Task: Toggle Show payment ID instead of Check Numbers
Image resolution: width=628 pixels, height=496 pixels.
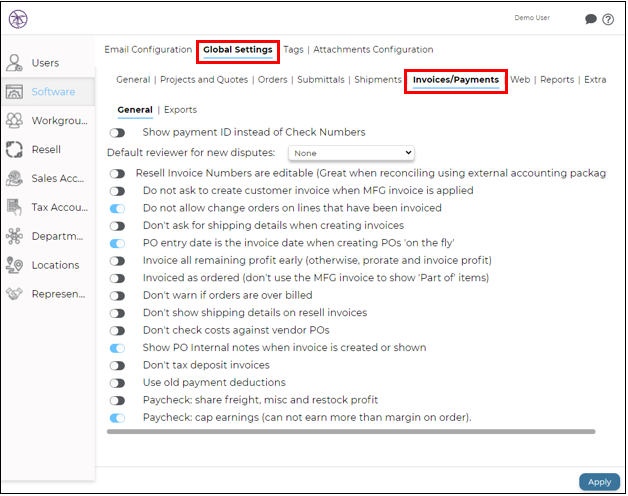Action: click(x=117, y=133)
